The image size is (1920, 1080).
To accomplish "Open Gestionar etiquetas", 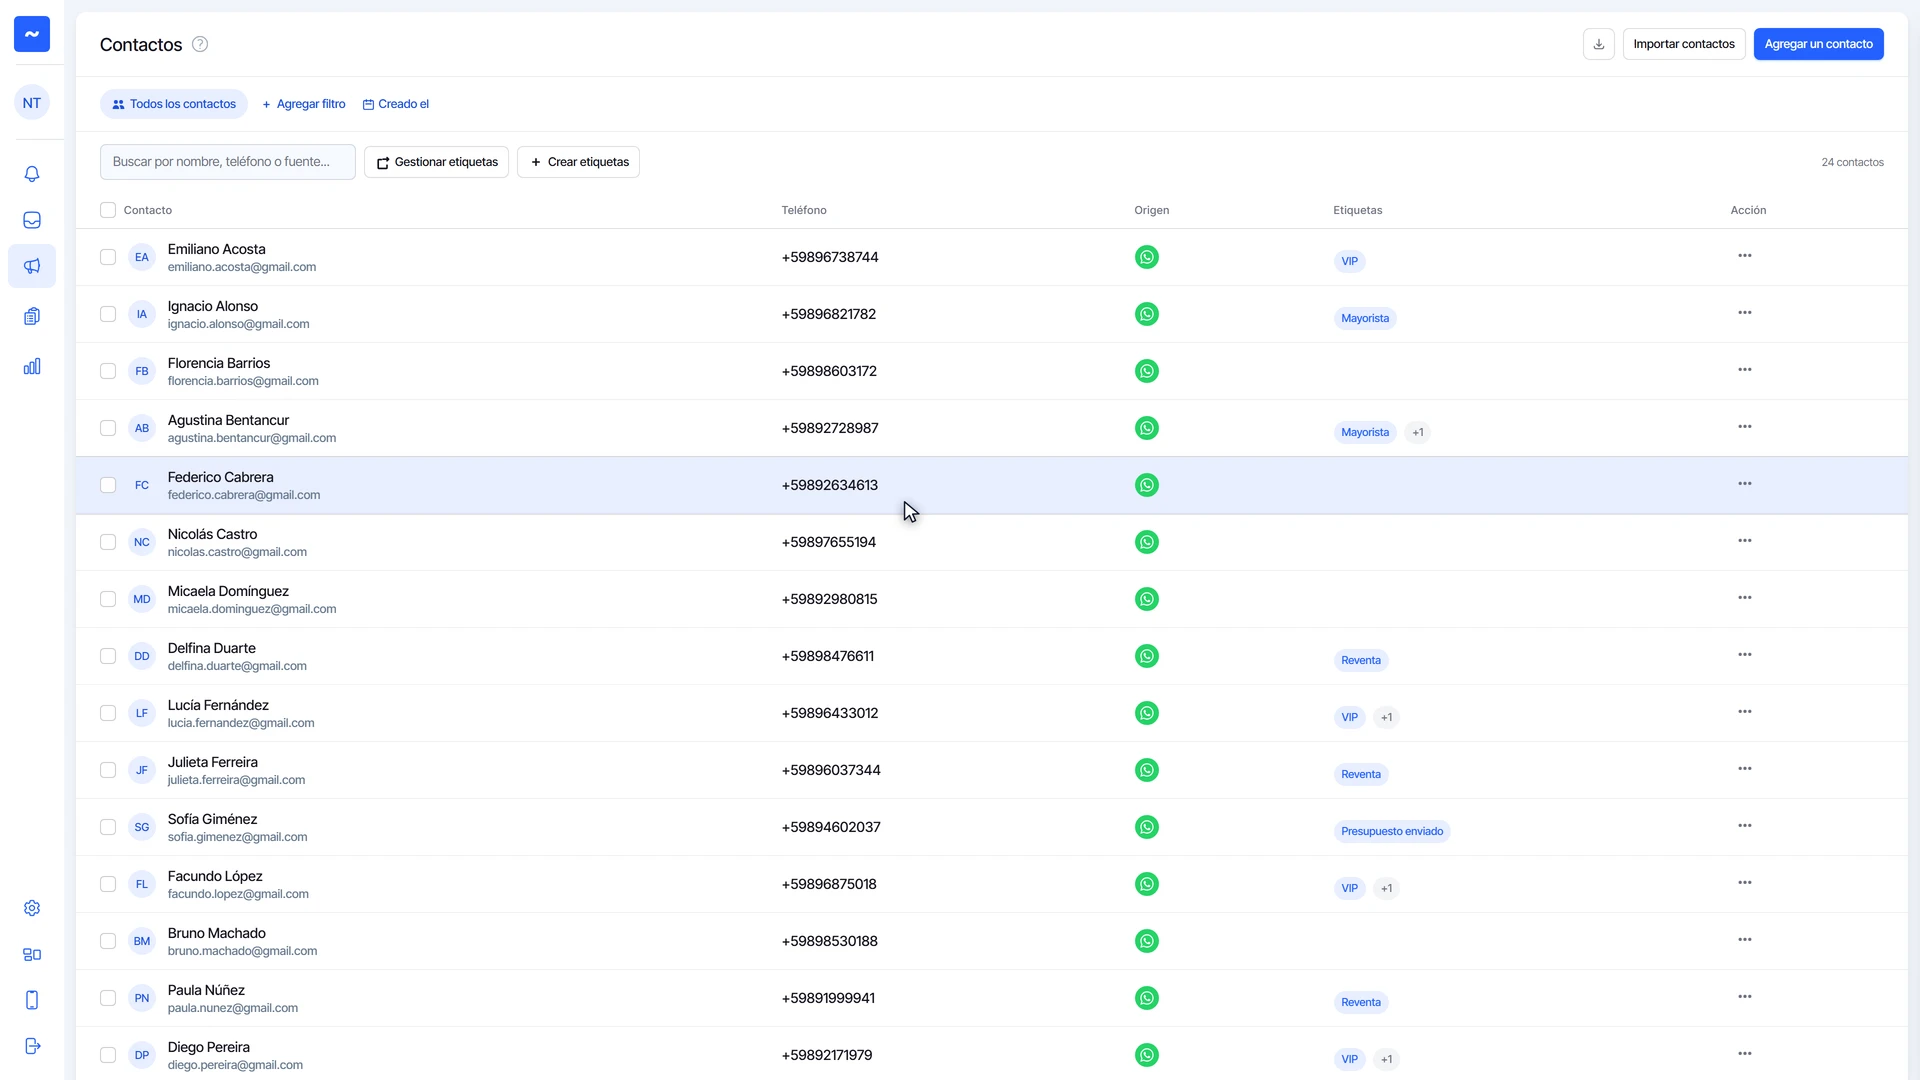I will point(437,162).
